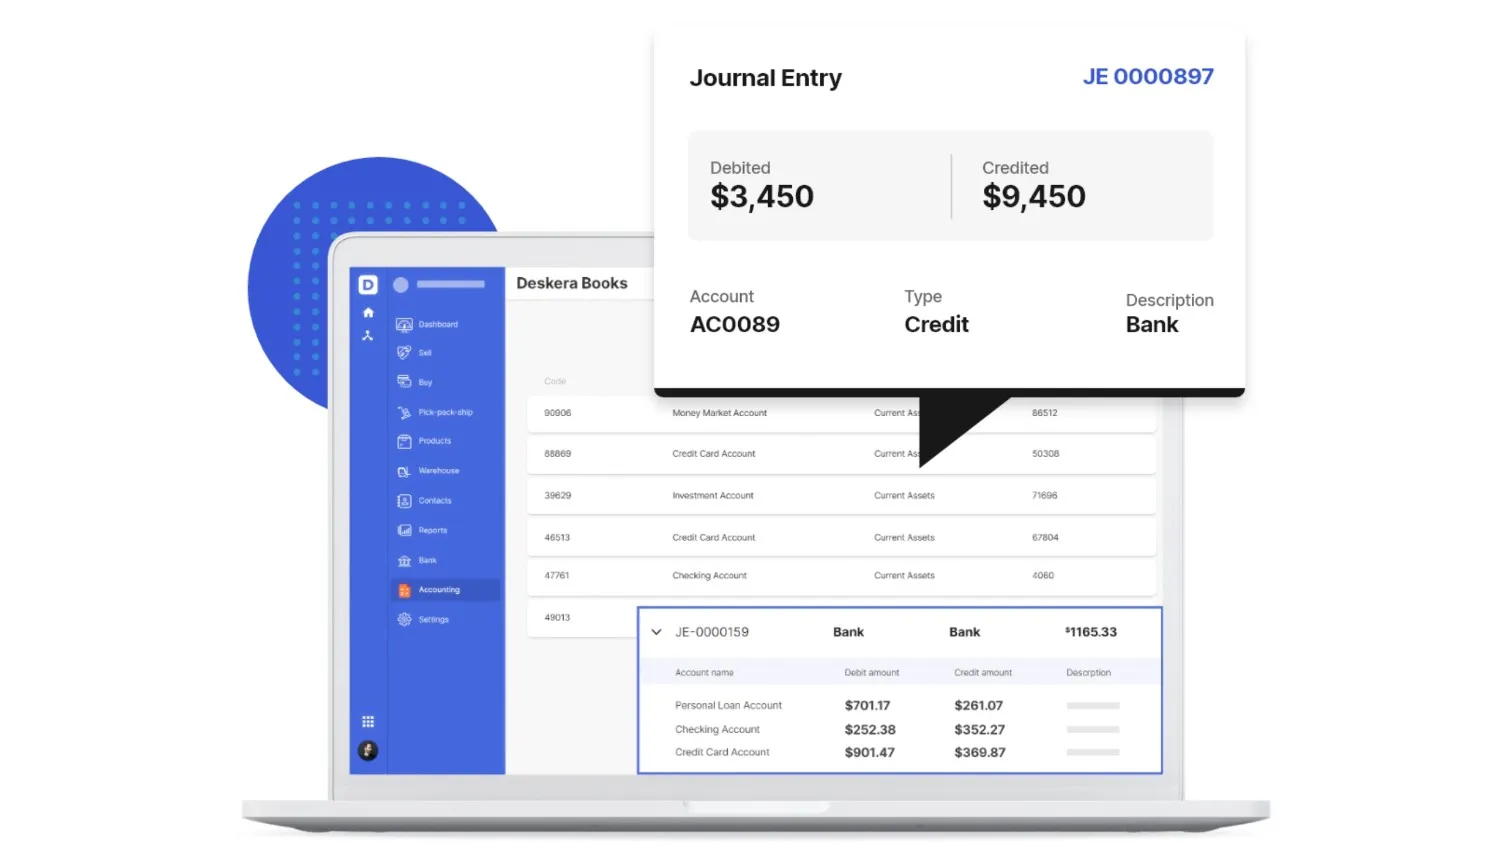
Task: Click the Dashboard gauge icon
Action: click(404, 325)
